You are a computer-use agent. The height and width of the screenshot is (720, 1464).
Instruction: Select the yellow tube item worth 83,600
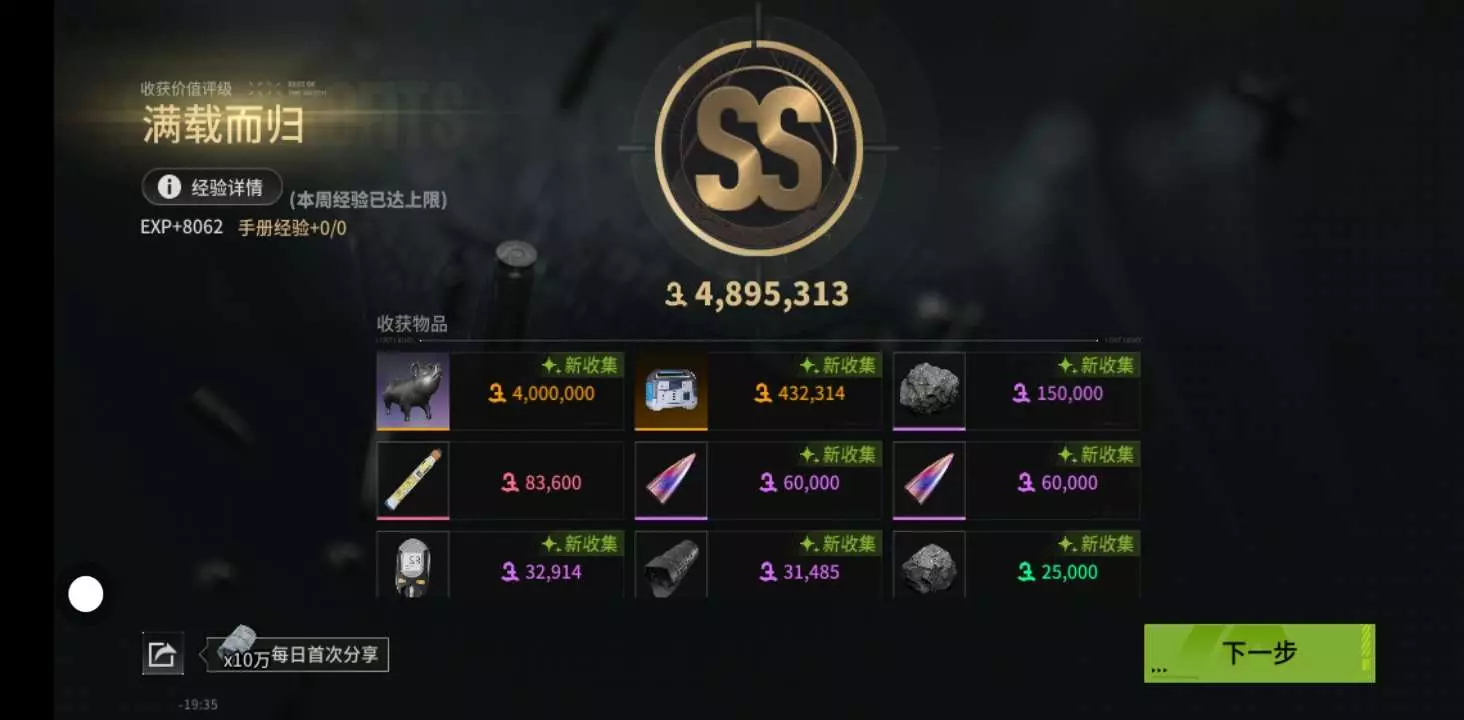coord(413,480)
